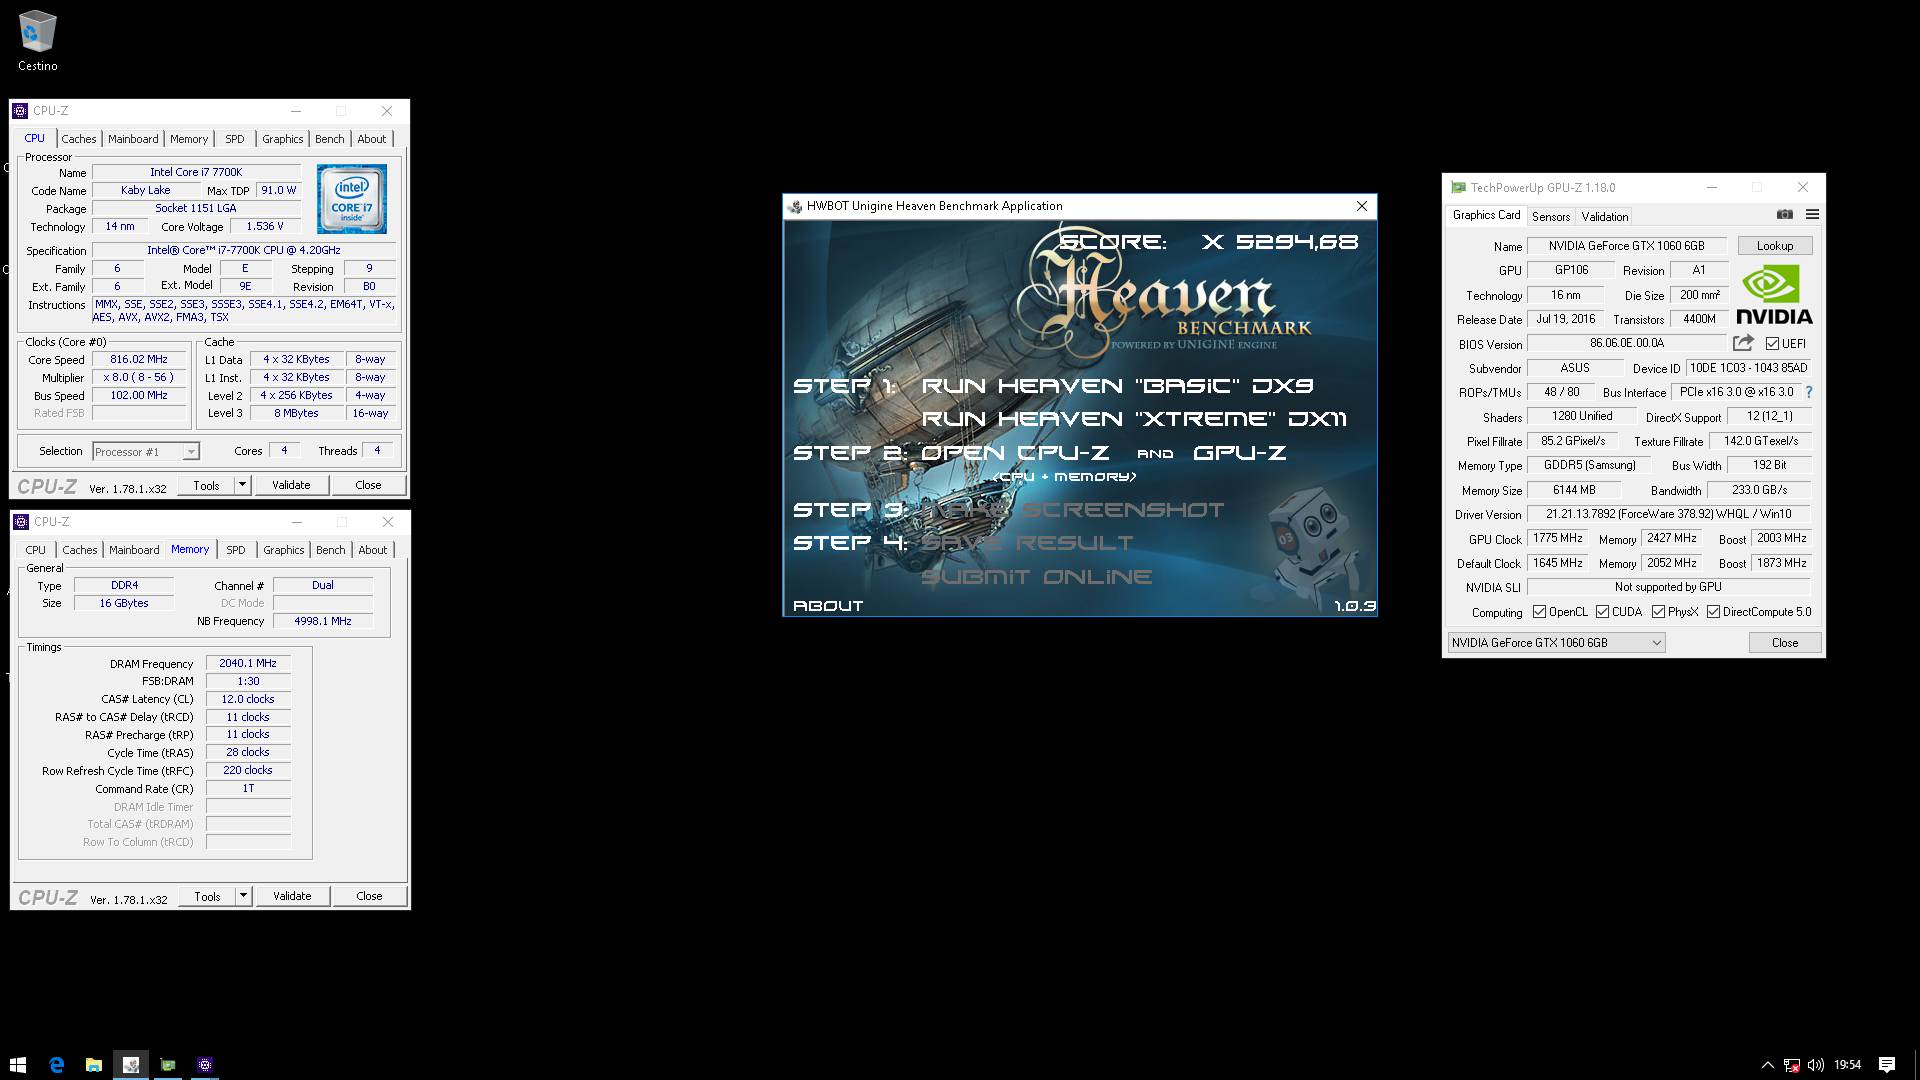Click the HWBOT Heaven window title icon

[795, 206]
